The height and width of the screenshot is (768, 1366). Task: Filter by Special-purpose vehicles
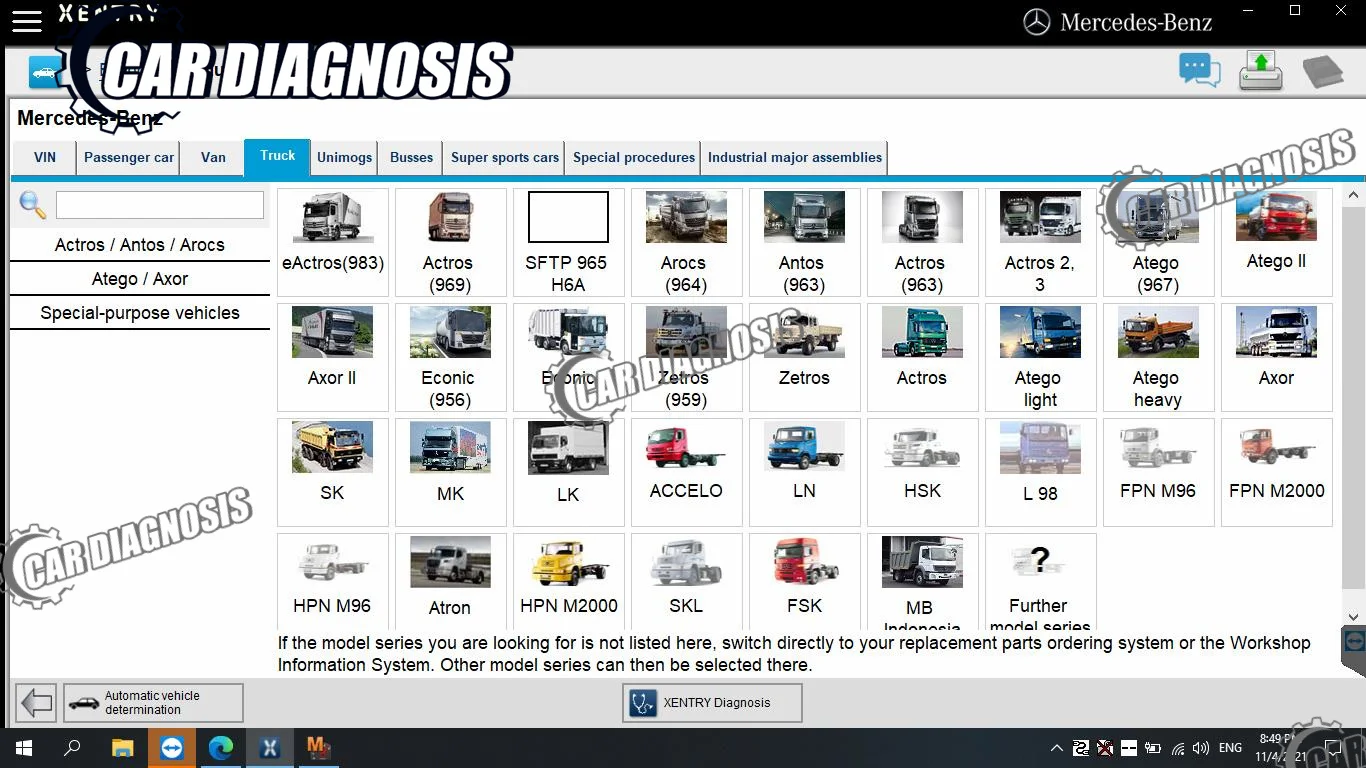coord(140,313)
